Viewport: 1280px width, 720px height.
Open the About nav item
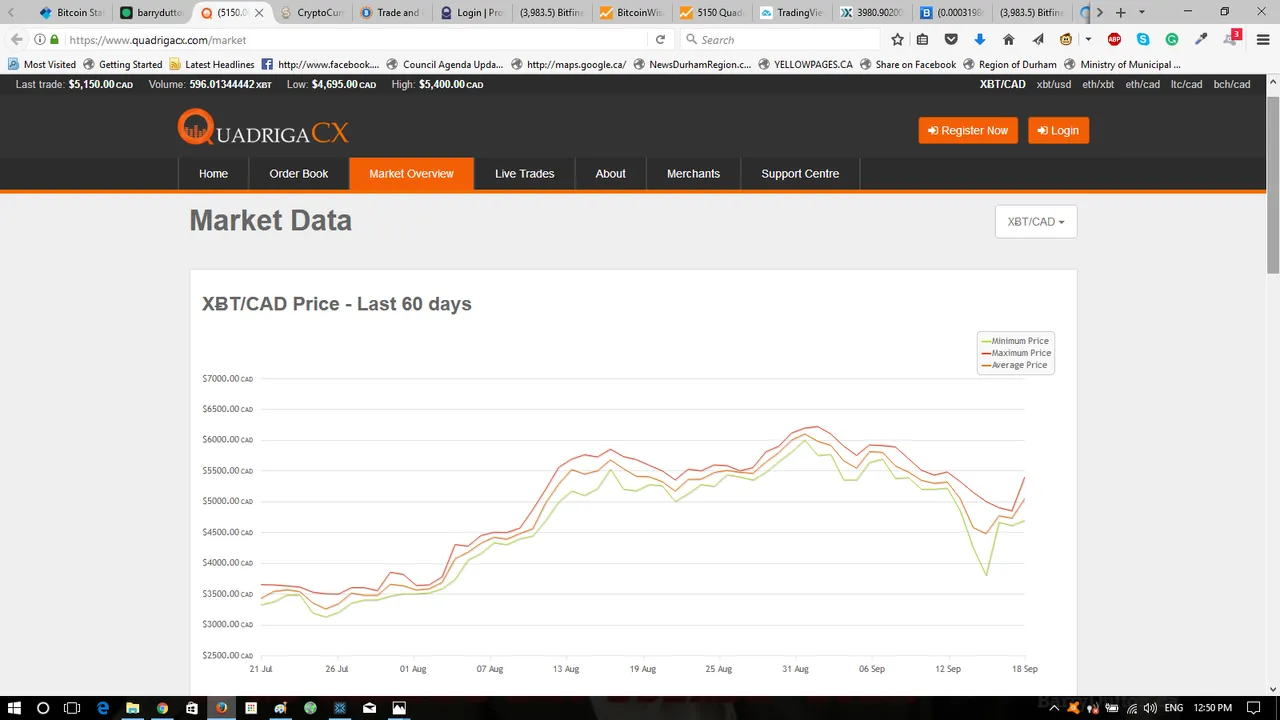coord(610,173)
